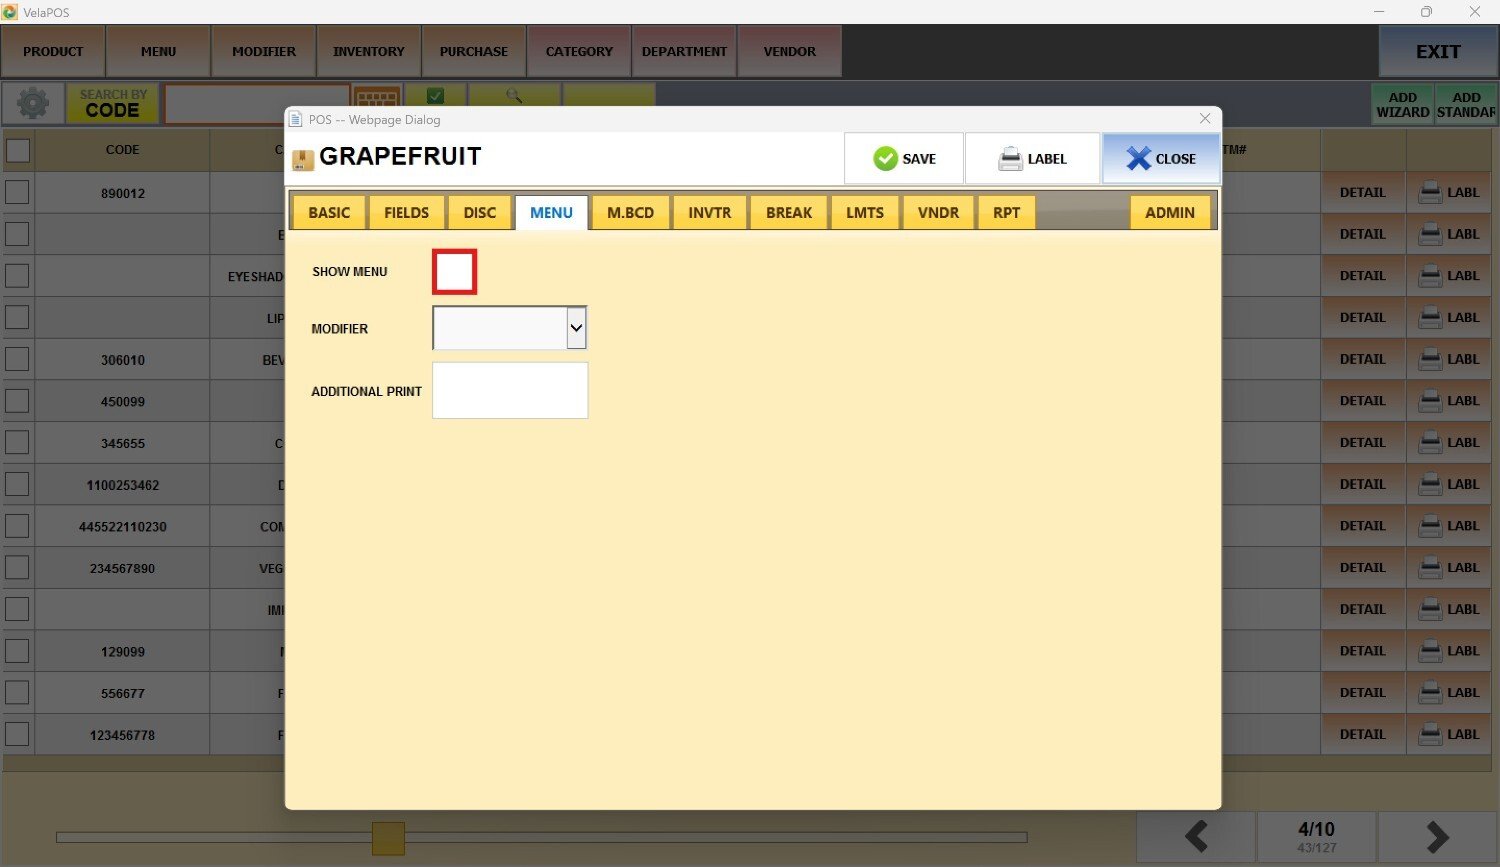Click the green checkmark Save button
Viewport: 1500px width, 867px height.
[904, 158]
